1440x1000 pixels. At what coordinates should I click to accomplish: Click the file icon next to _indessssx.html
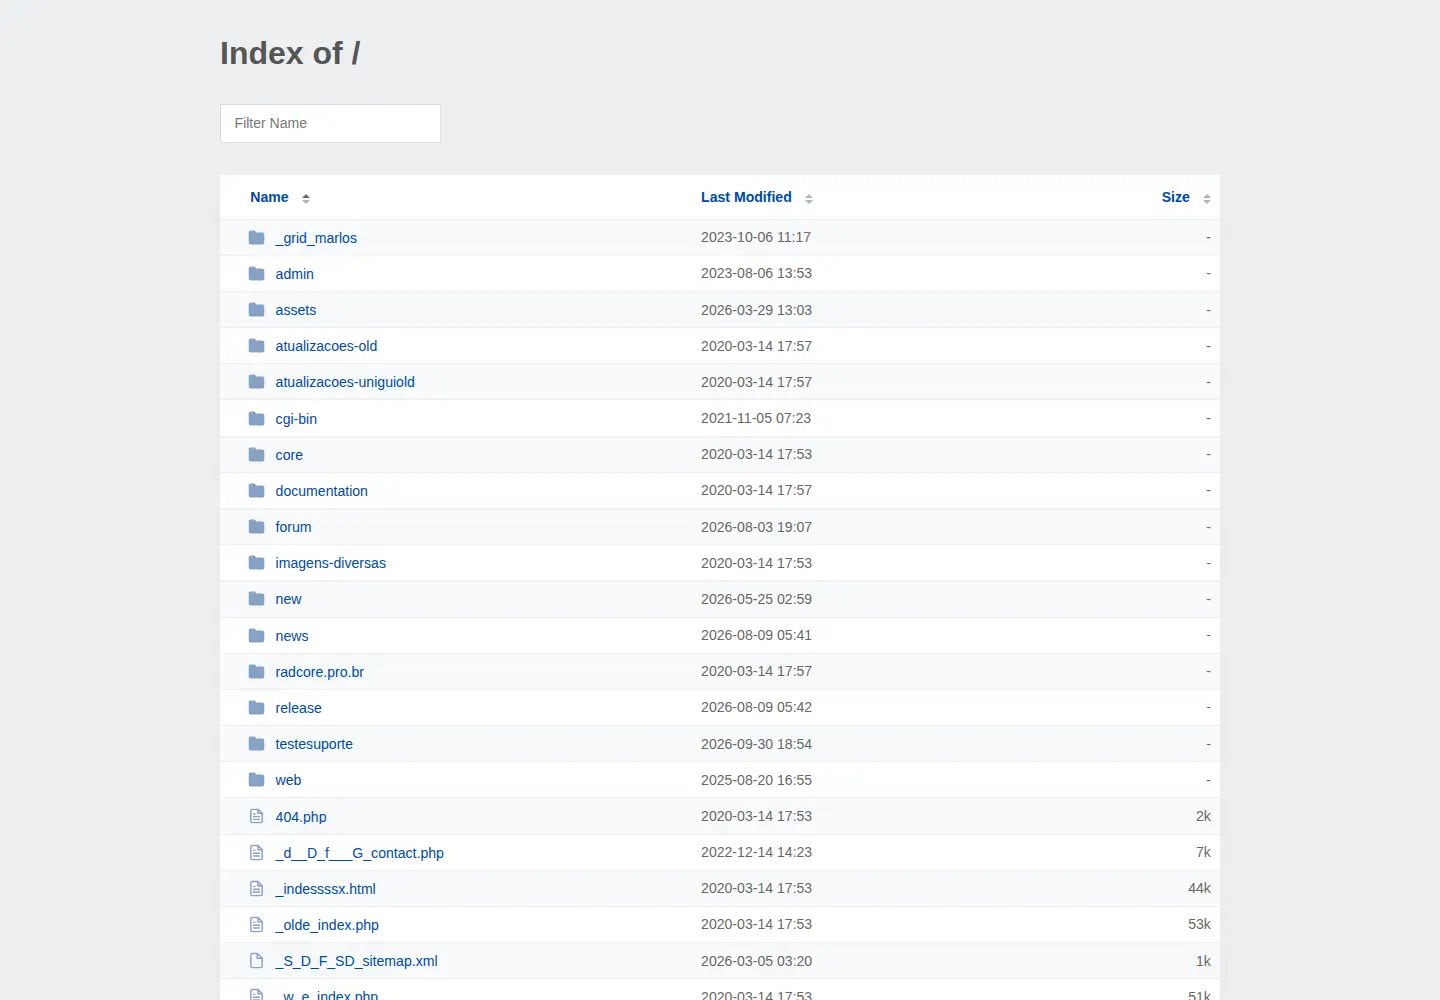(x=257, y=889)
